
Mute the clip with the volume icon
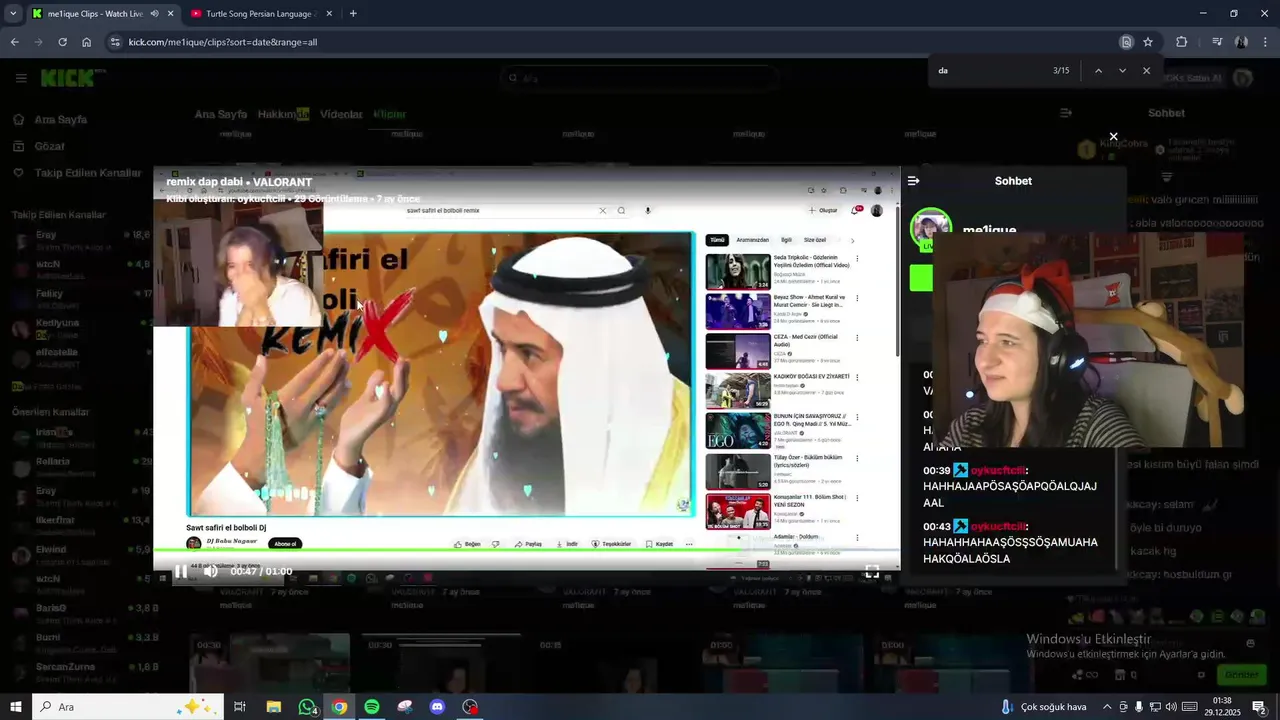click(211, 571)
